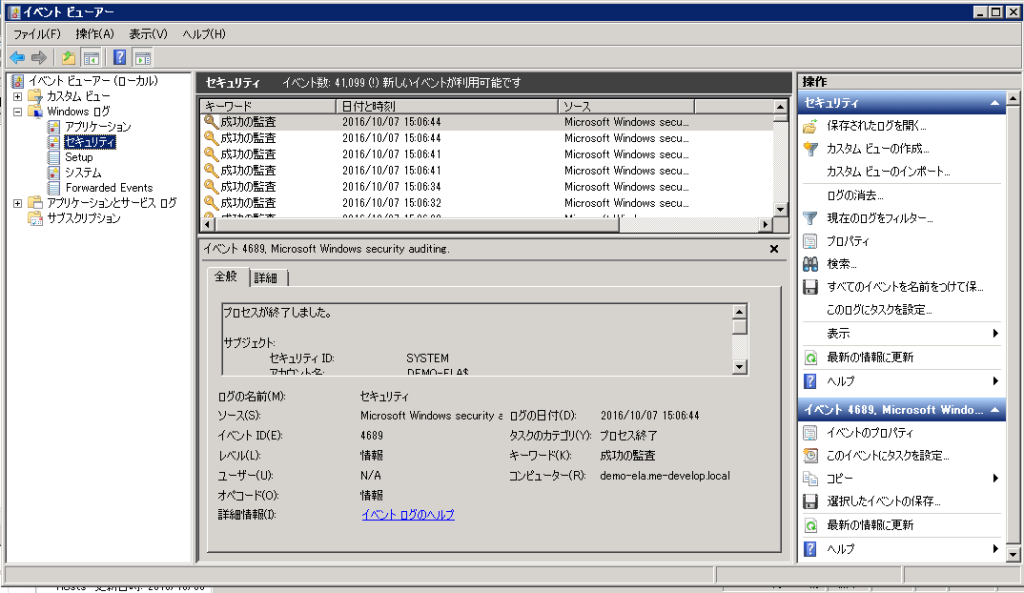
Task: Click the event list scroll down arrow
Action: tap(780, 209)
